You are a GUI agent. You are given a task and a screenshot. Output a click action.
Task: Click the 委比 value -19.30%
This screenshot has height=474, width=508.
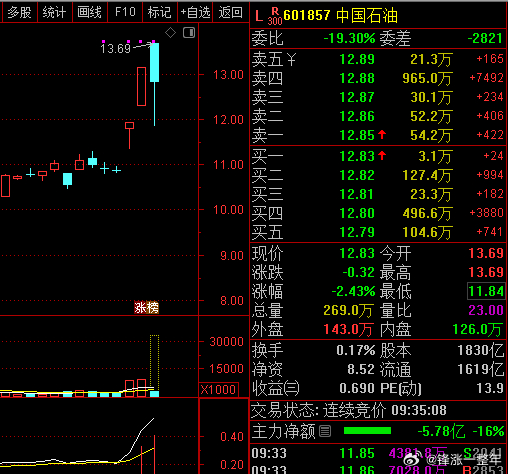click(349, 38)
